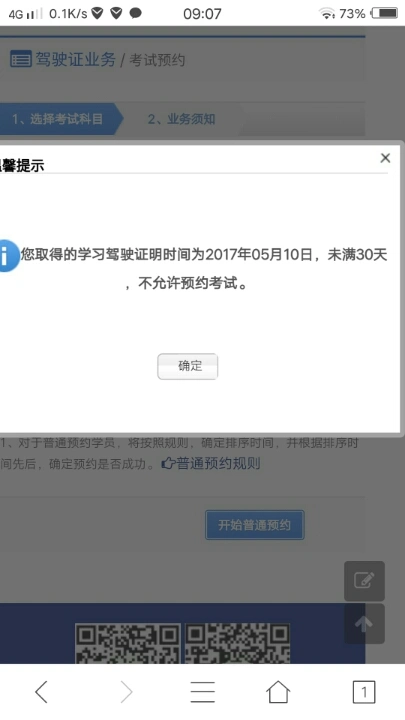Open the 普通预约规则 link
This screenshot has width=405, height=720.
coord(211,463)
